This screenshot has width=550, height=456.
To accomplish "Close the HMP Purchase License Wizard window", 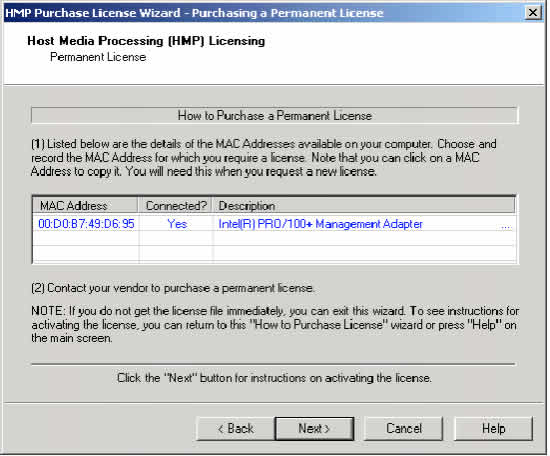I will coord(533,13).
